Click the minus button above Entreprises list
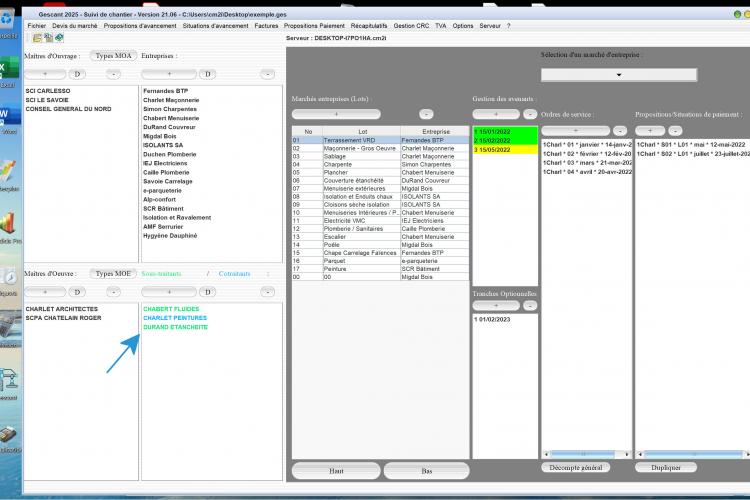The height and width of the screenshot is (500, 750). 267,74
